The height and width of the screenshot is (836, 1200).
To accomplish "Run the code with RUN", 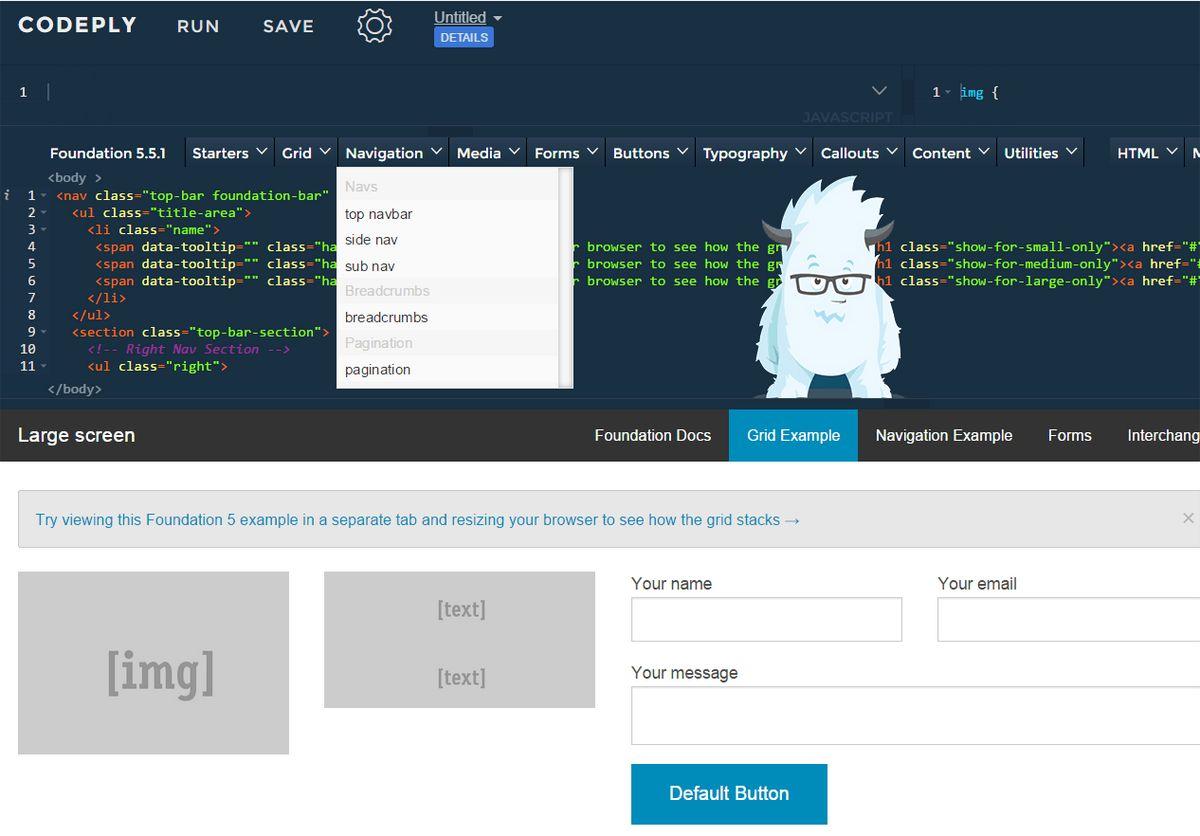I will (198, 27).
